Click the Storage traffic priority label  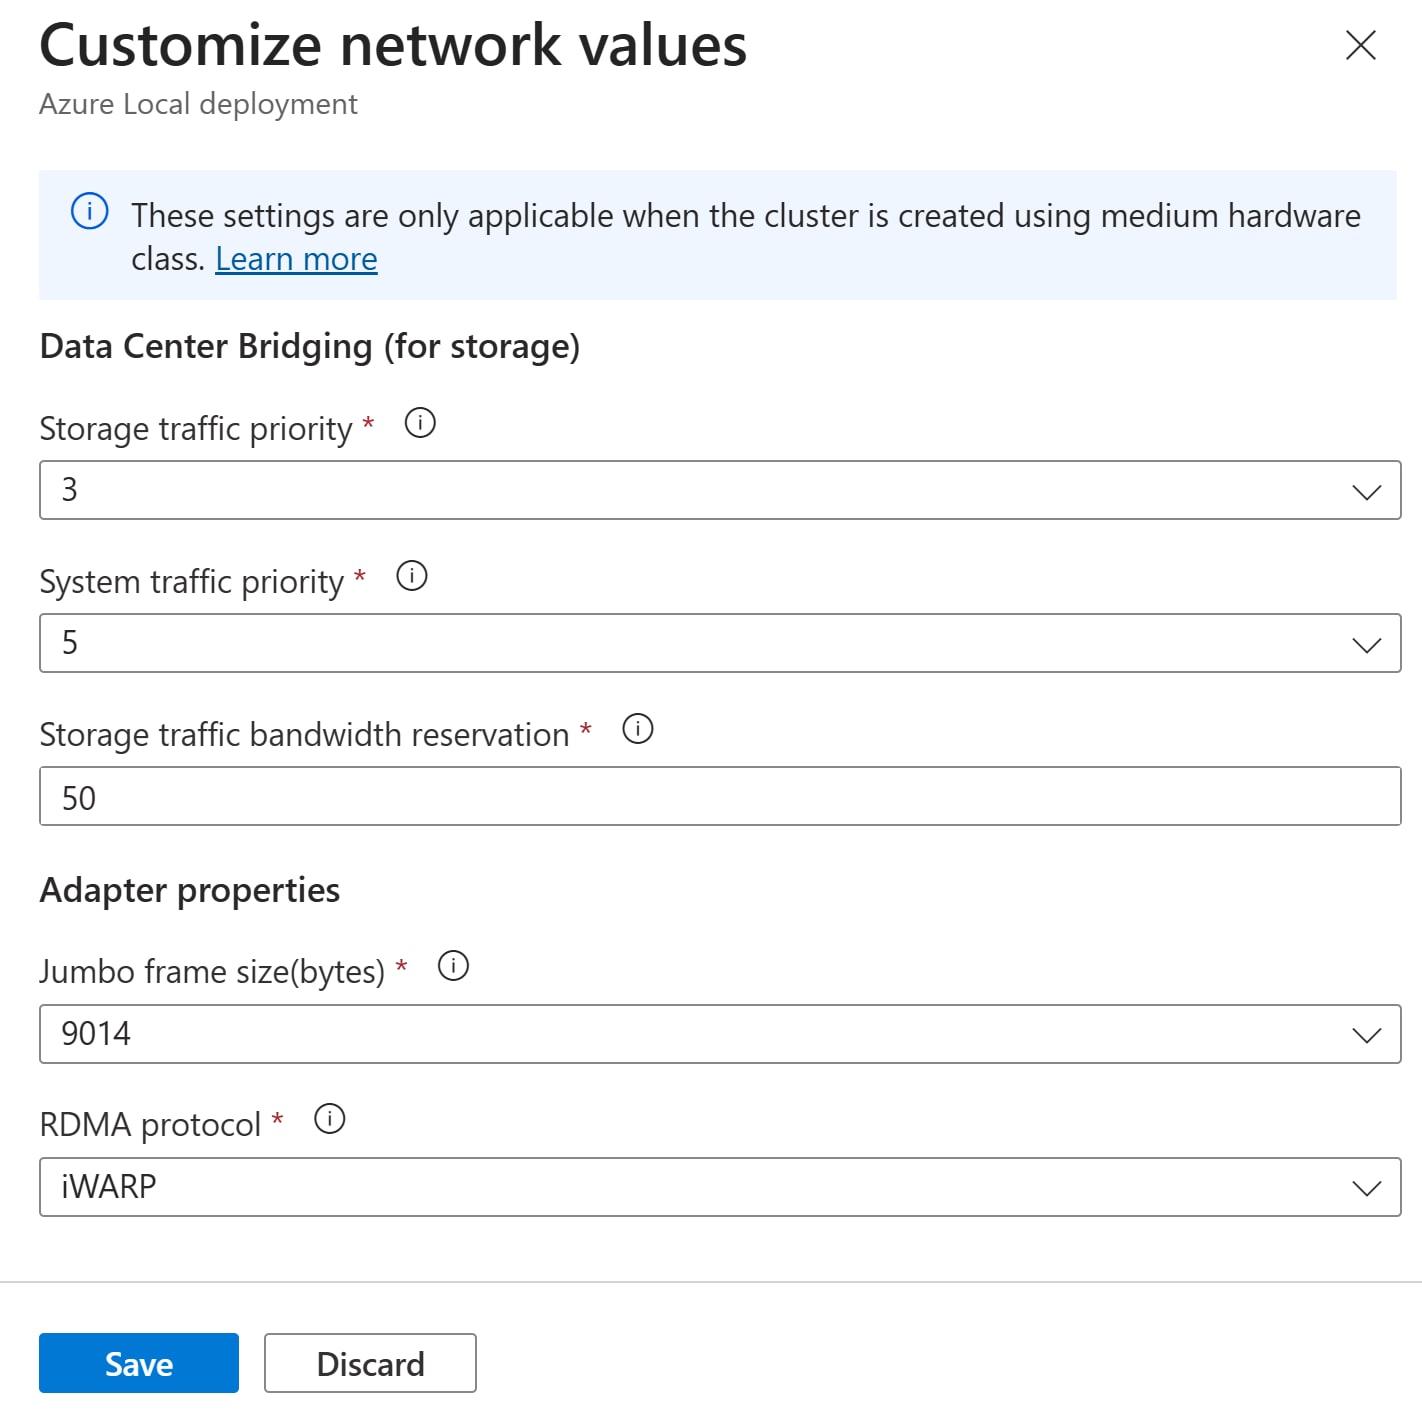coord(196,429)
